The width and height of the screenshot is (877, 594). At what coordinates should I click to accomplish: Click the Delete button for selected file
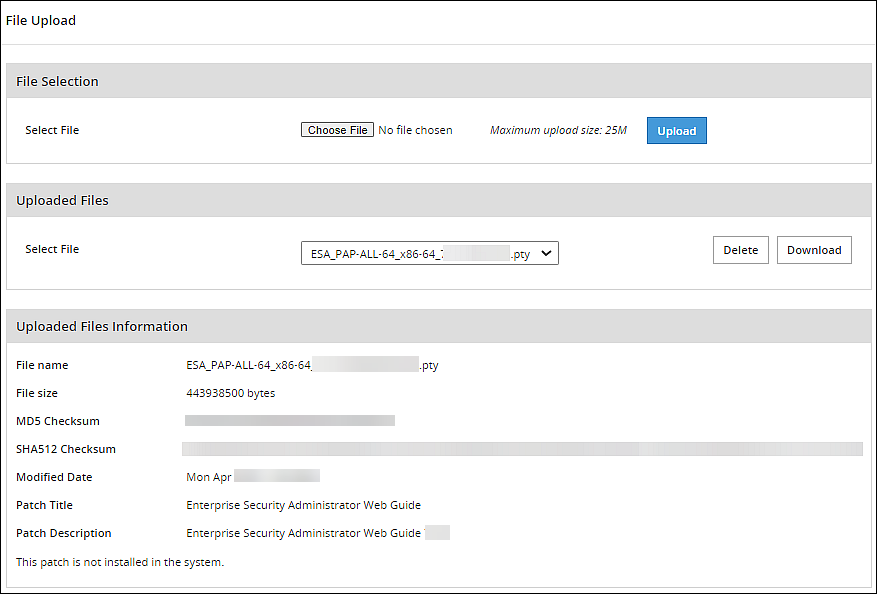(x=740, y=249)
